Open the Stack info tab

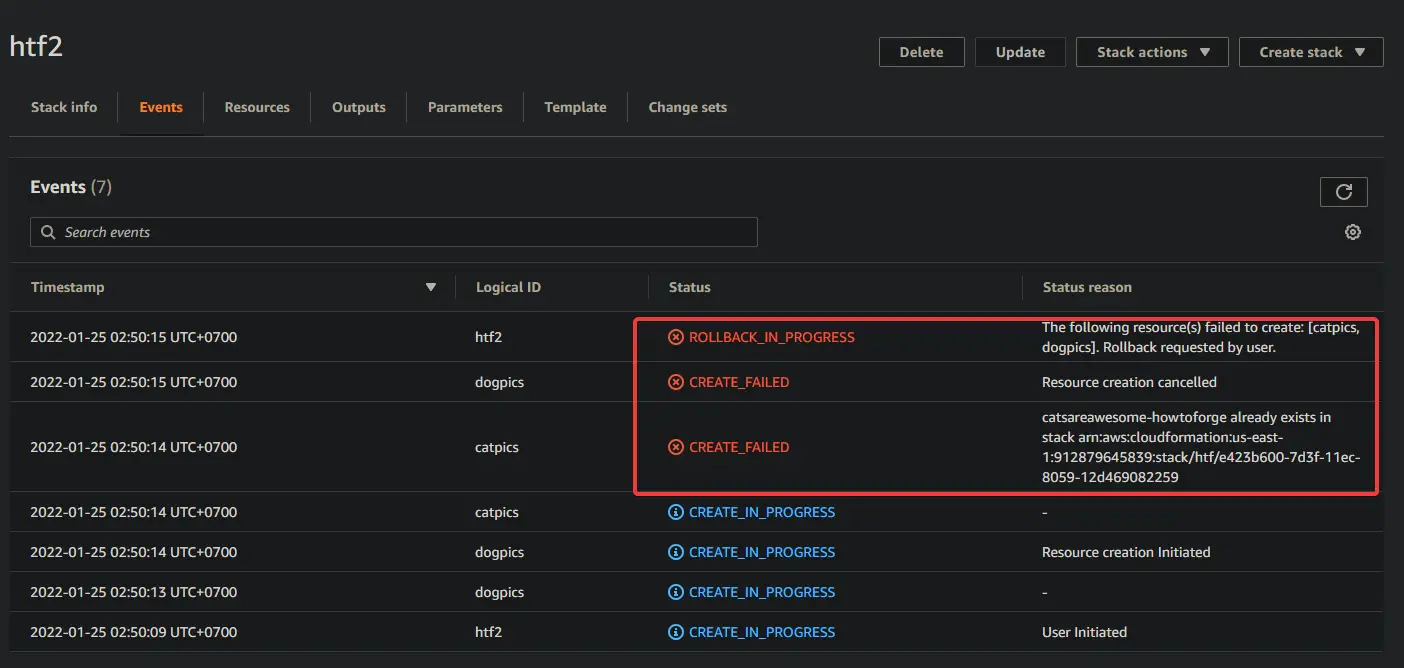(63, 107)
